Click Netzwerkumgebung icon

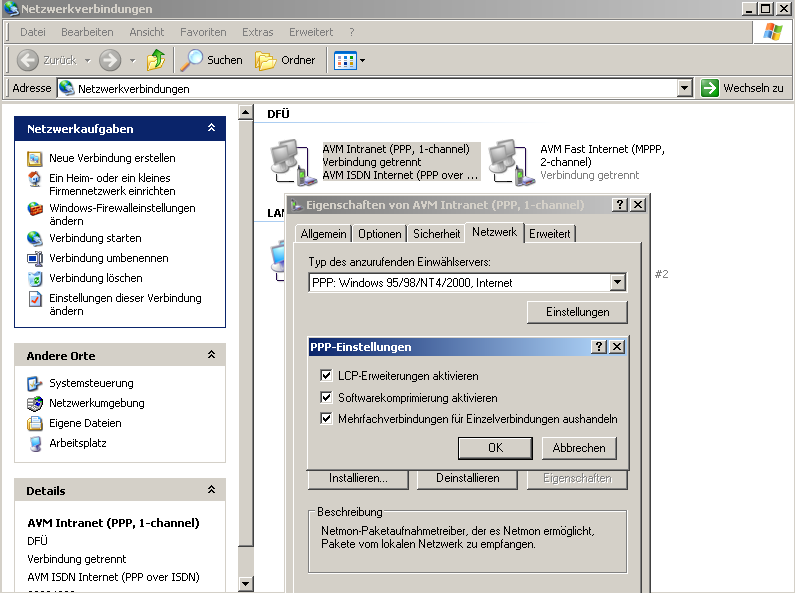[34, 403]
